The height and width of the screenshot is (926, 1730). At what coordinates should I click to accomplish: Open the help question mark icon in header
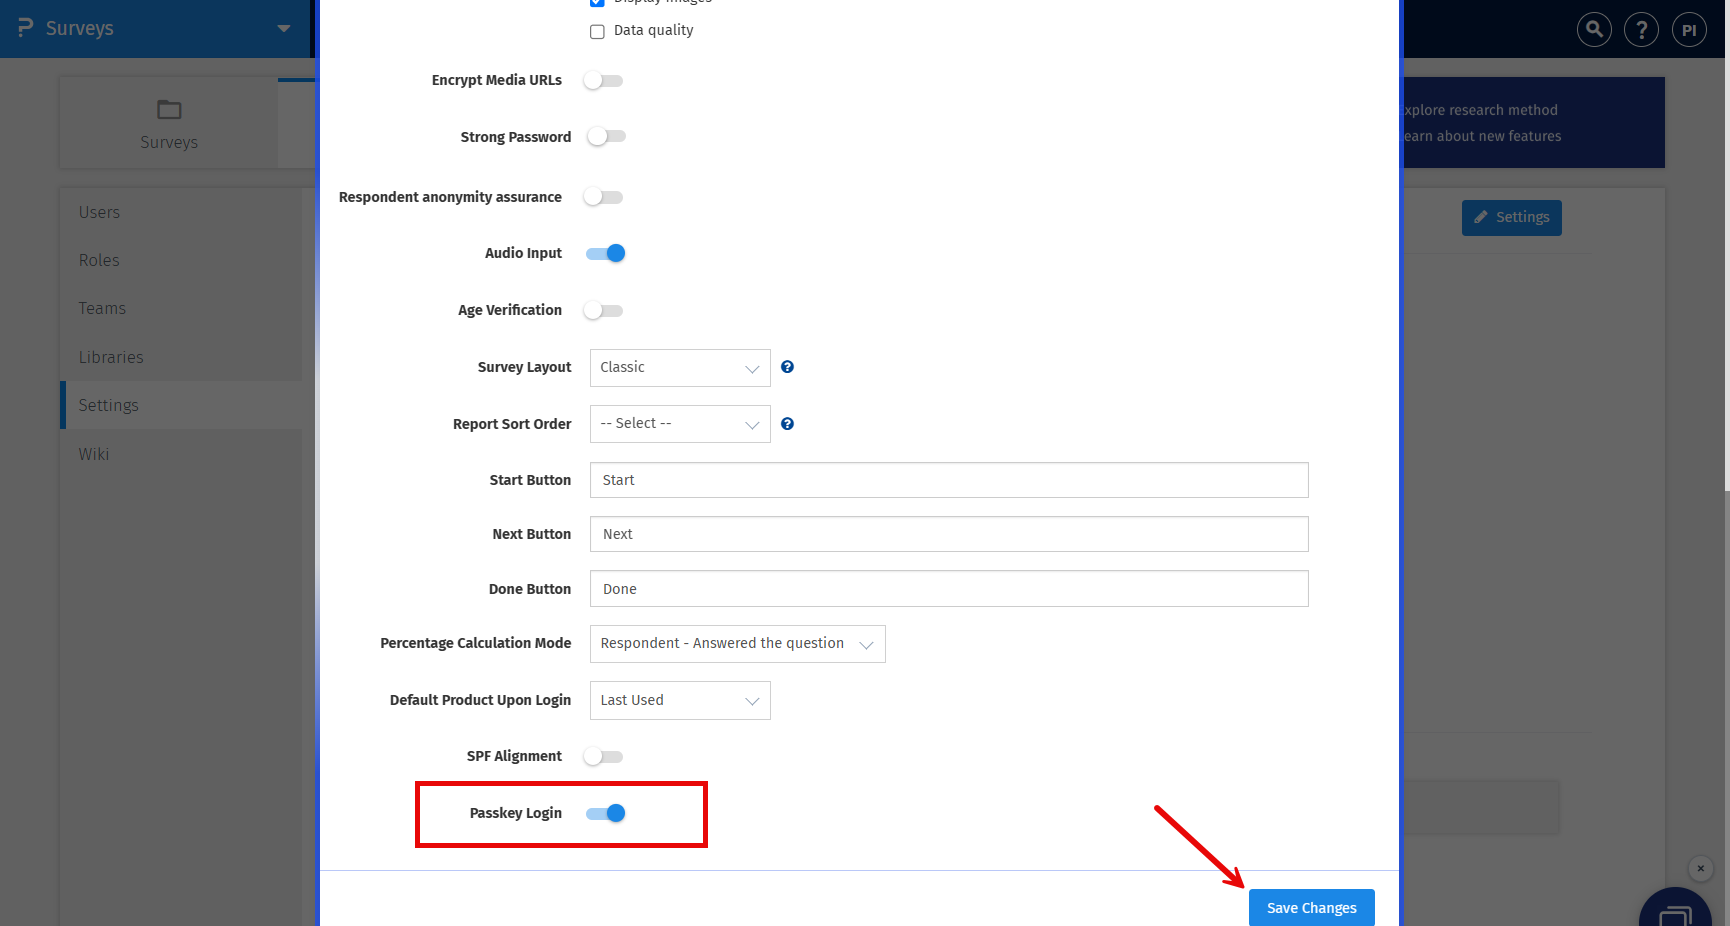[x=1641, y=29]
